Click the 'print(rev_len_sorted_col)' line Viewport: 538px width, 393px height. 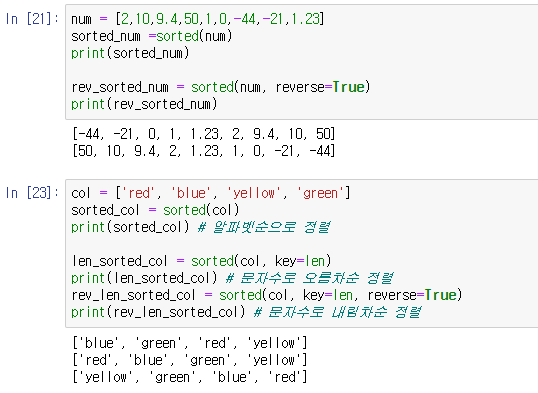point(246,312)
